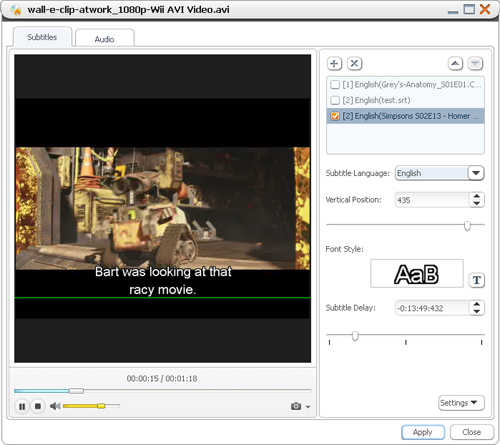Decrease Vertical Position with down arrow

point(477,204)
